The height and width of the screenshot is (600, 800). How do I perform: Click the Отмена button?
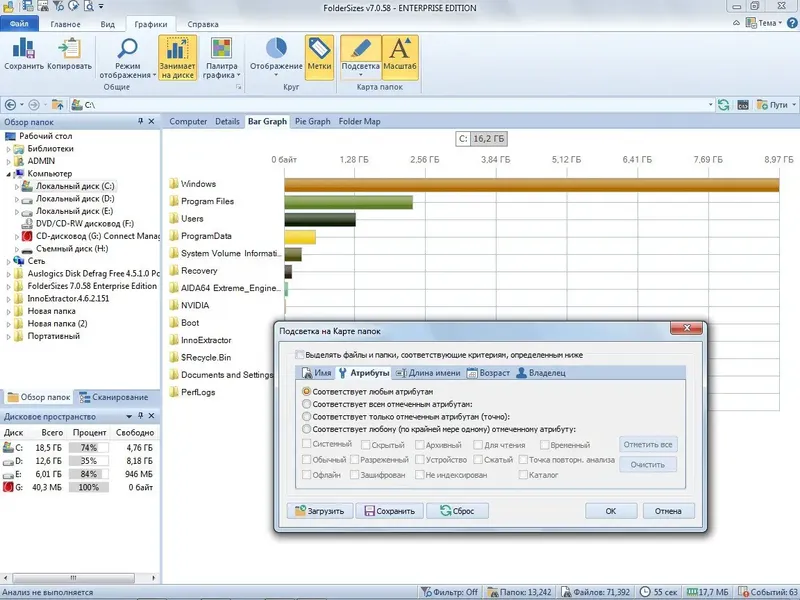[668, 511]
